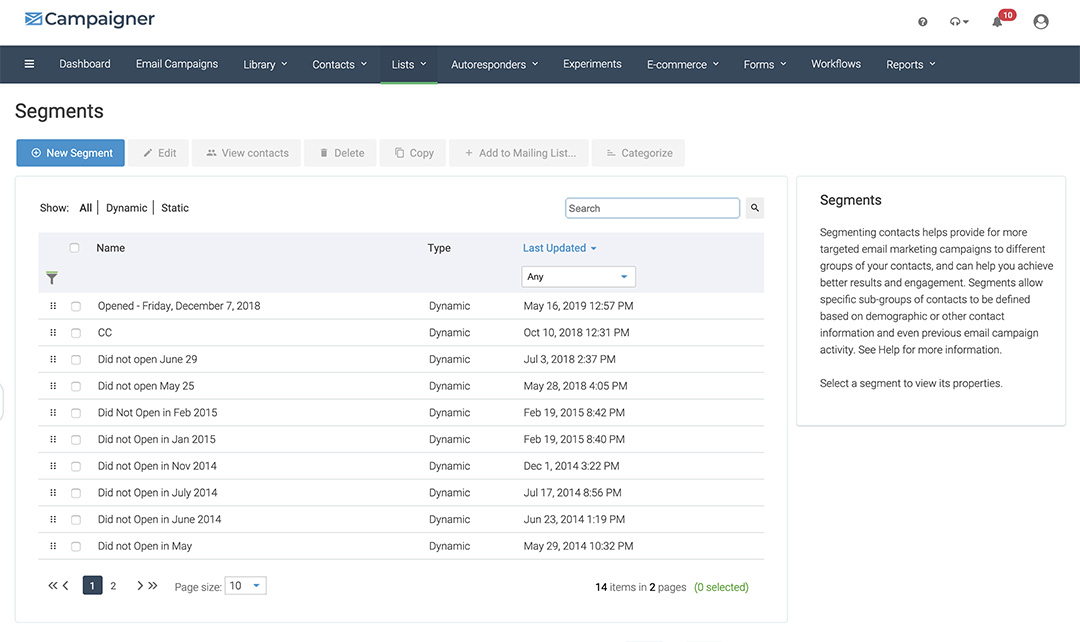Click the New Segment button

[x=70, y=153]
